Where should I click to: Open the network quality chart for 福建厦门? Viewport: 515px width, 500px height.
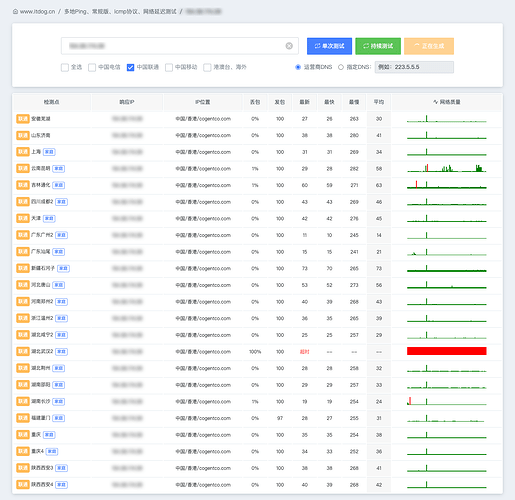447,418
